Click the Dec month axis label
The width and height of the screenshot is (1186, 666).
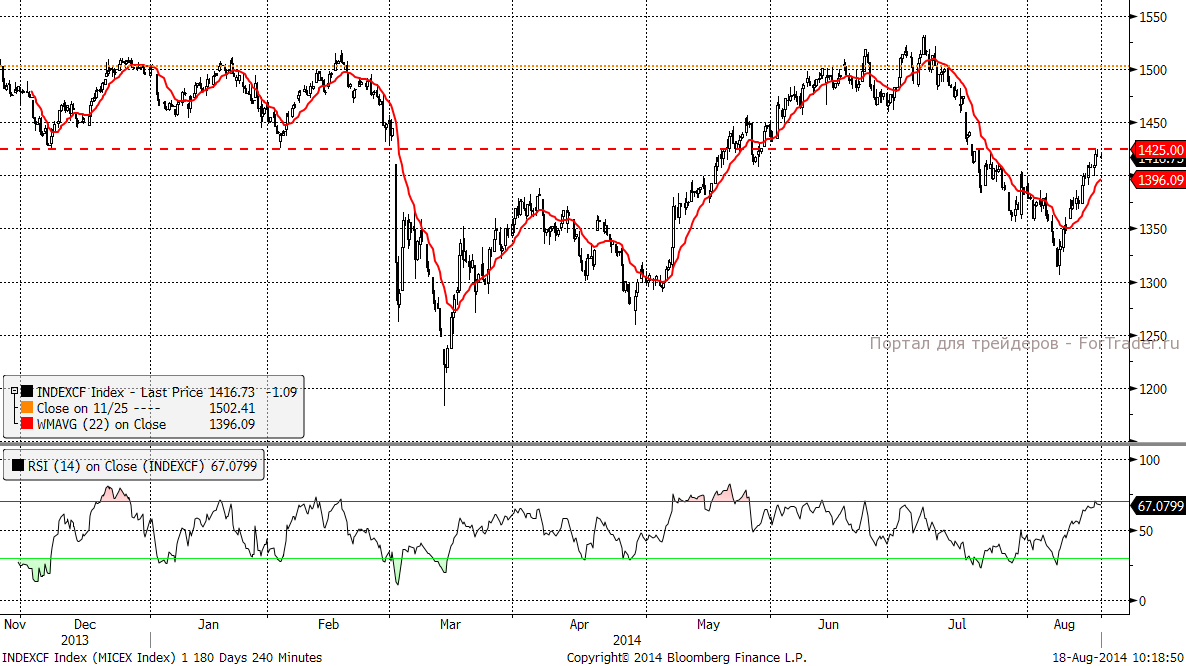[85, 624]
